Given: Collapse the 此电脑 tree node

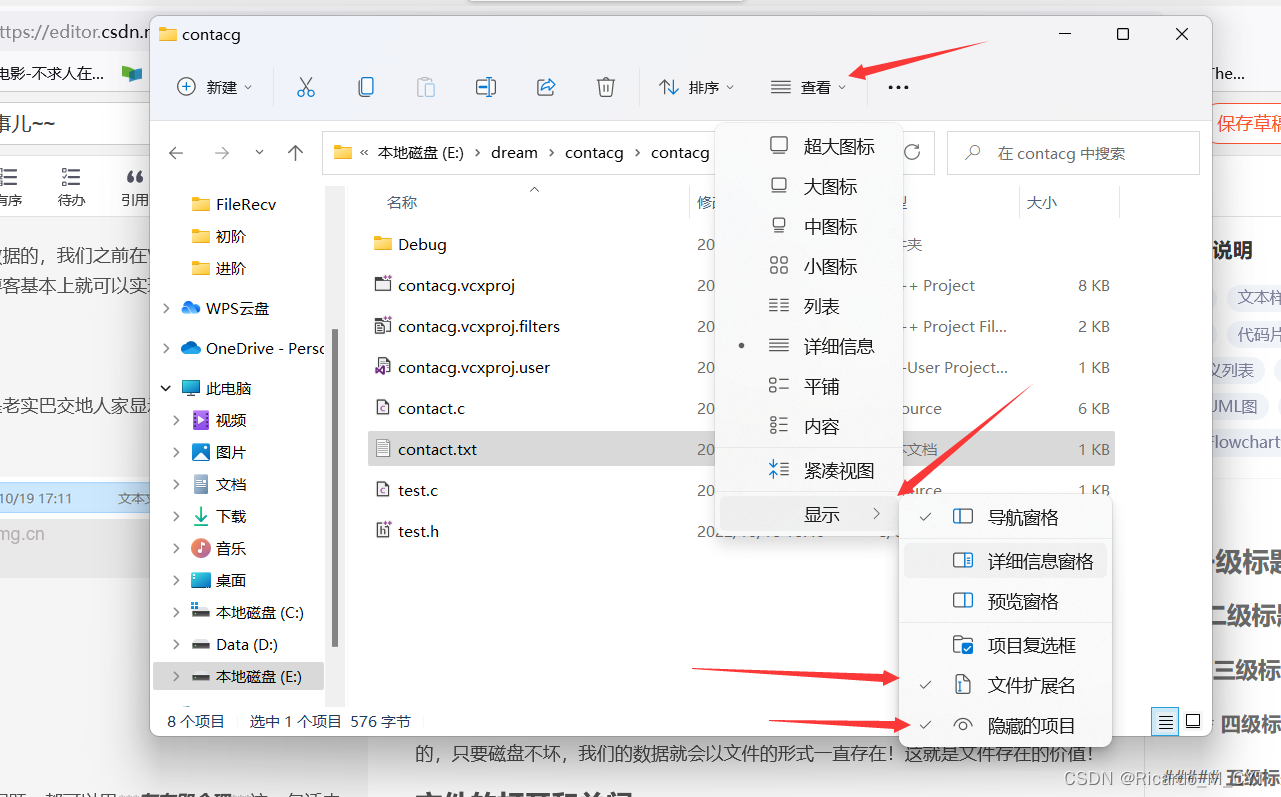Looking at the screenshot, I should (x=165, y=385).
